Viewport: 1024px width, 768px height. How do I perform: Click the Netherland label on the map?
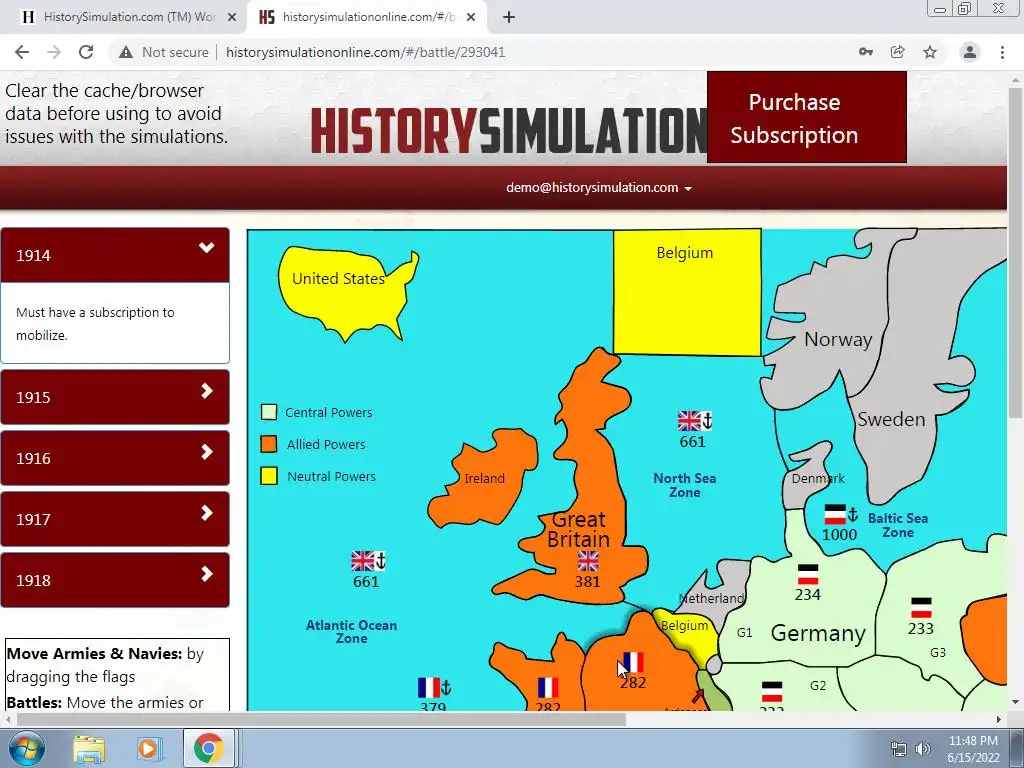[x=711, y=598]
